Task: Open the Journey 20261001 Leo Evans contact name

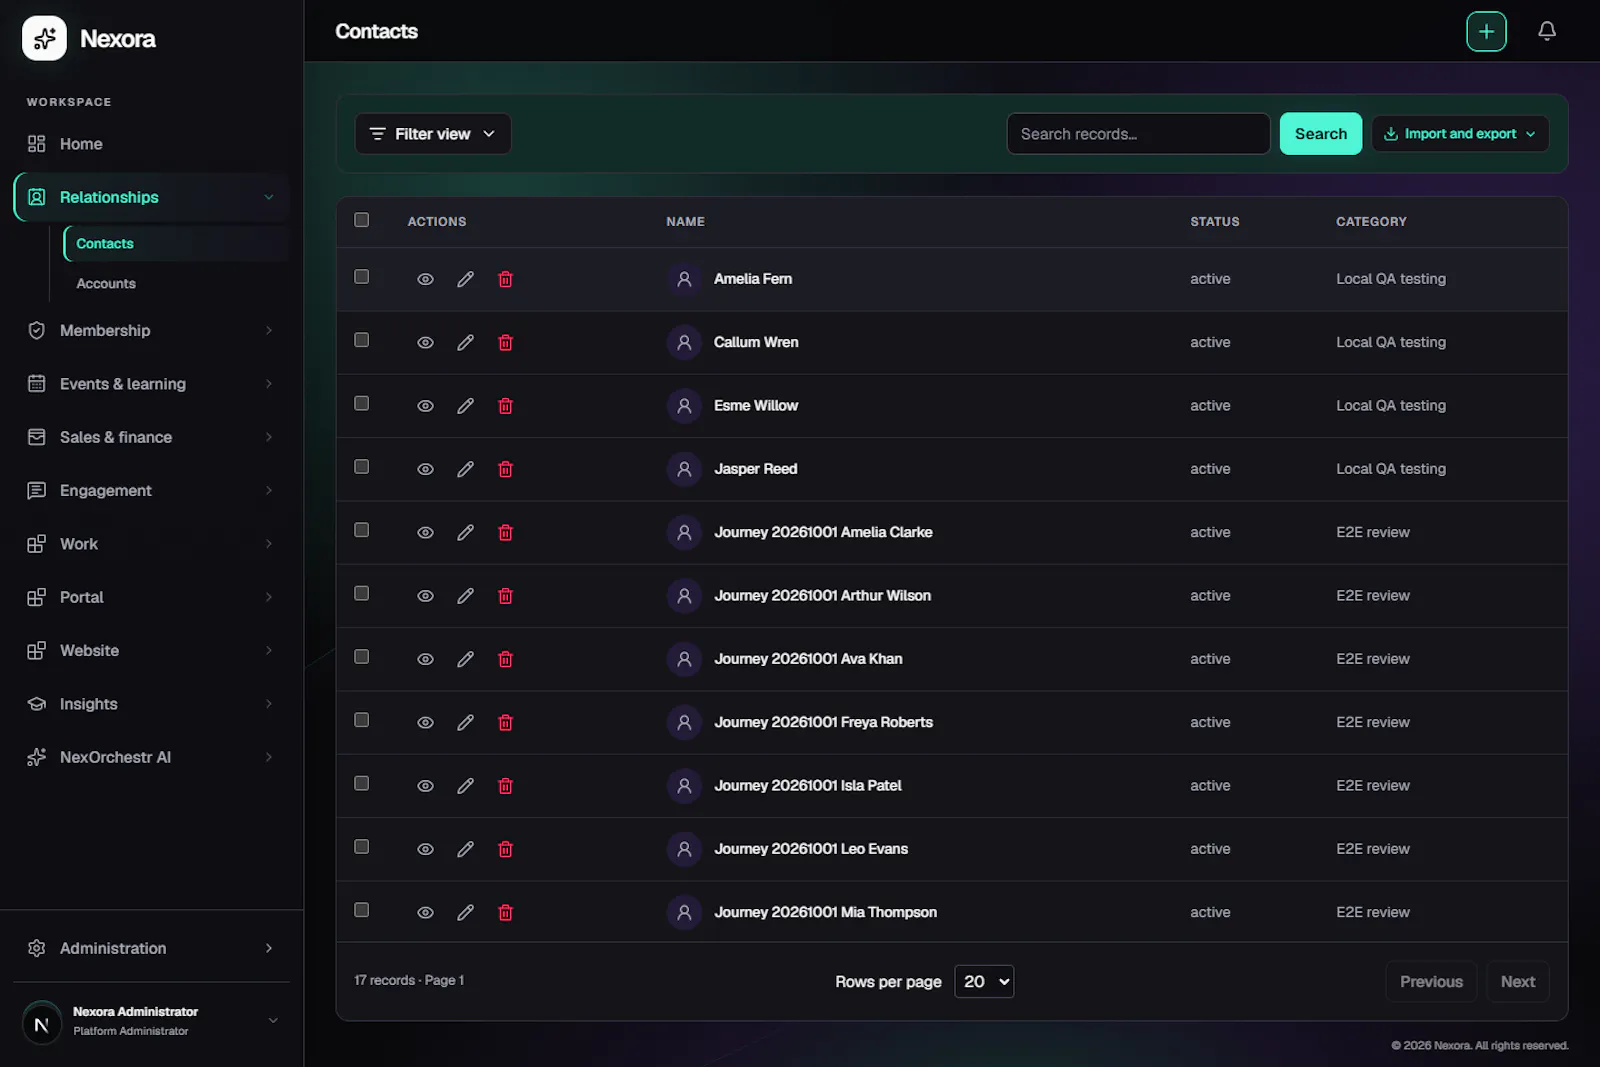Action: tap(811, 849)
